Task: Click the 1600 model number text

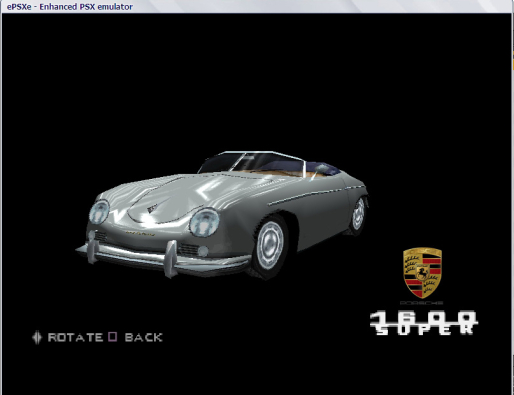Action: pos(423,317)
